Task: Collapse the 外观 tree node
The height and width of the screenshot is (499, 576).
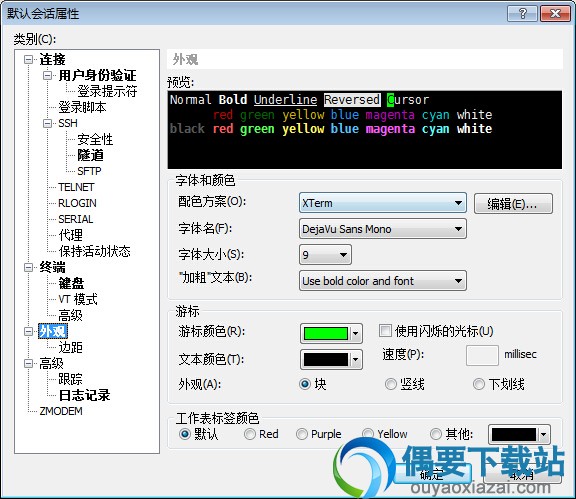Action: pos(28,331)
